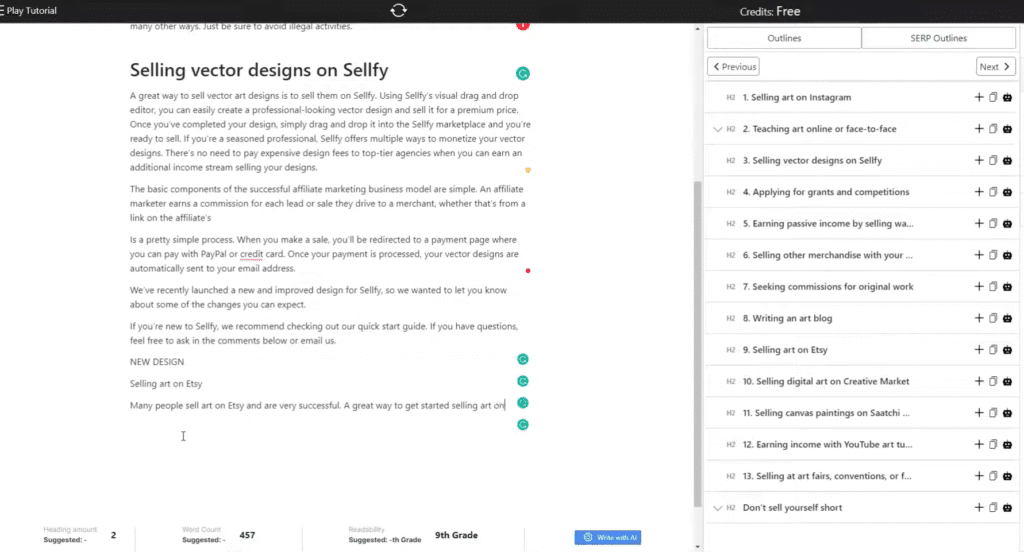1024x552 pixels.
Task: Copy 'Applying for grants and competitions' heading
Action: [993, 192]
